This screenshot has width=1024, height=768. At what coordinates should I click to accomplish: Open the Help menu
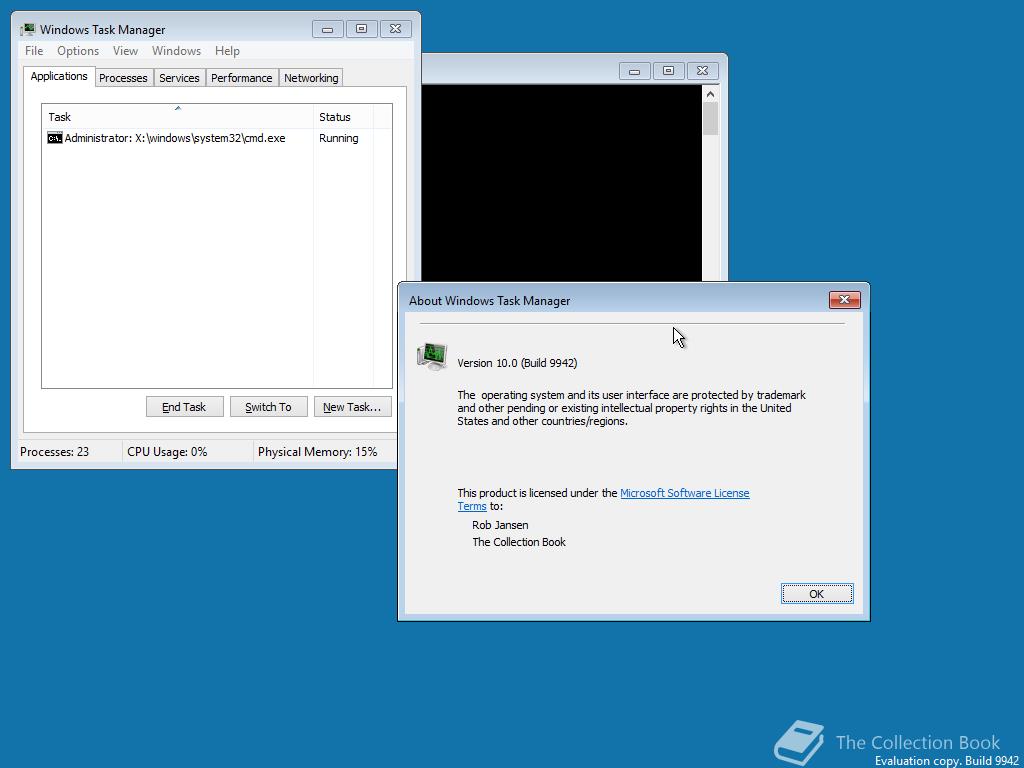coord(227,51)
